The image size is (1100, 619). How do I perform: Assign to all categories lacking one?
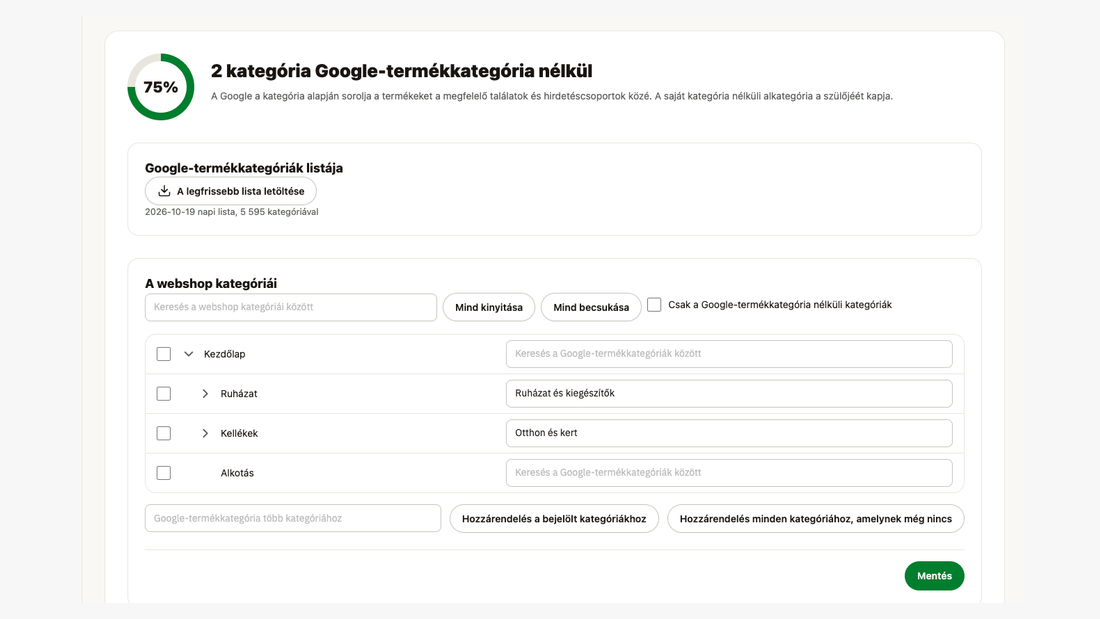815,519
